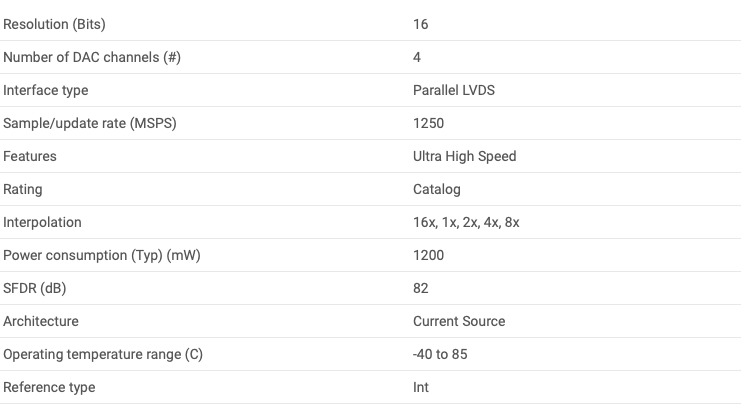Screen dimensions: 741x409
Task: Click Sample/update rate (MSPS) label
Action: (x=90, y=123)
